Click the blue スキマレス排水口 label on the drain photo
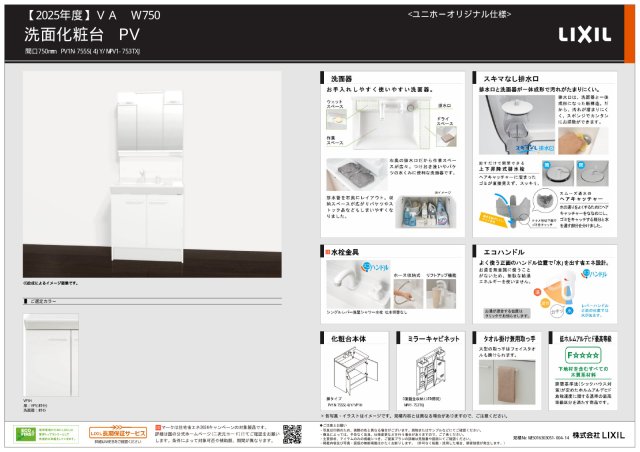This screenshot has height=452, width=640. pyautogui.click(x=534, y=148)
